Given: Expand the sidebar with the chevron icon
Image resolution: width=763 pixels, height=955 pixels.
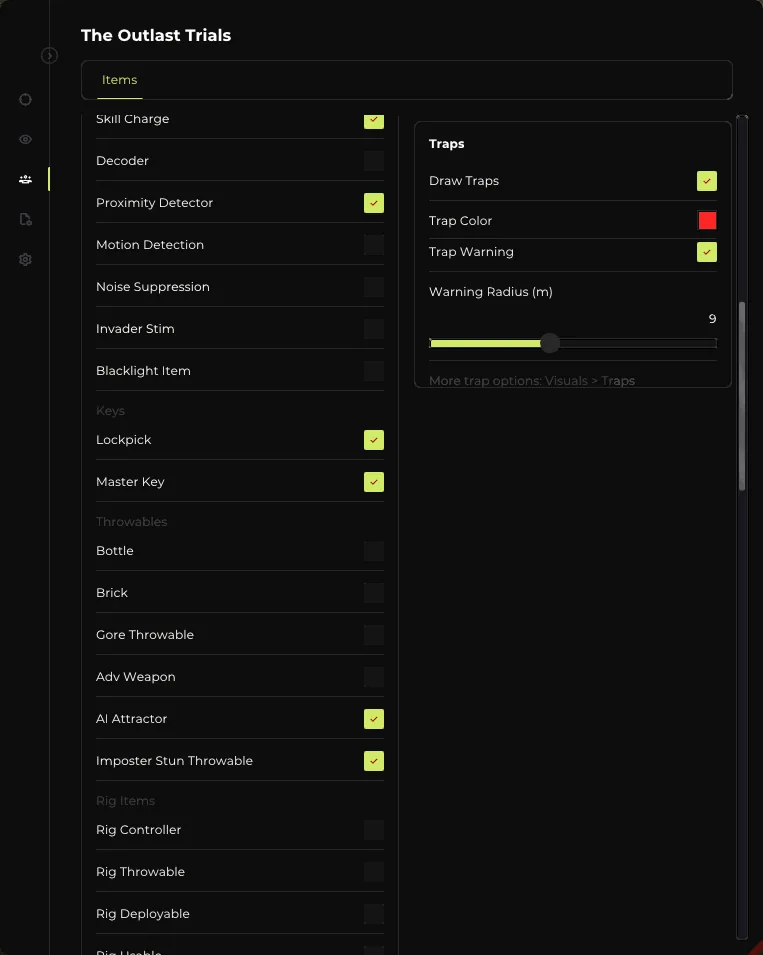Looking at the screenshot, I should (x=49, y=55).
